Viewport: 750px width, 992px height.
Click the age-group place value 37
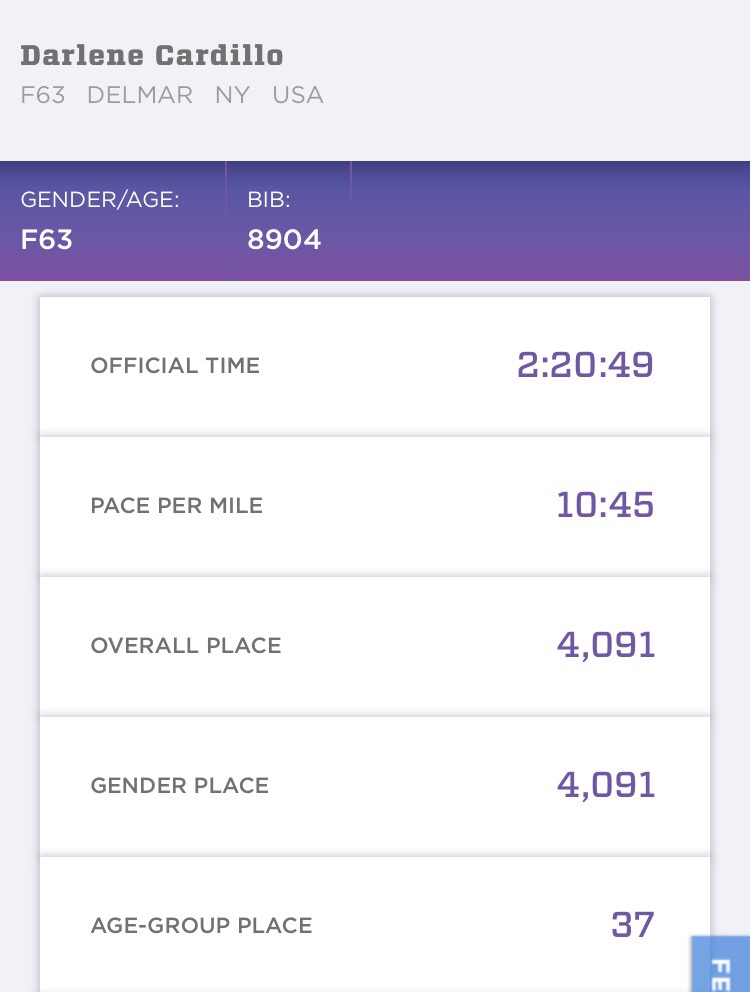pyautogui.click(x=632, y=925)
